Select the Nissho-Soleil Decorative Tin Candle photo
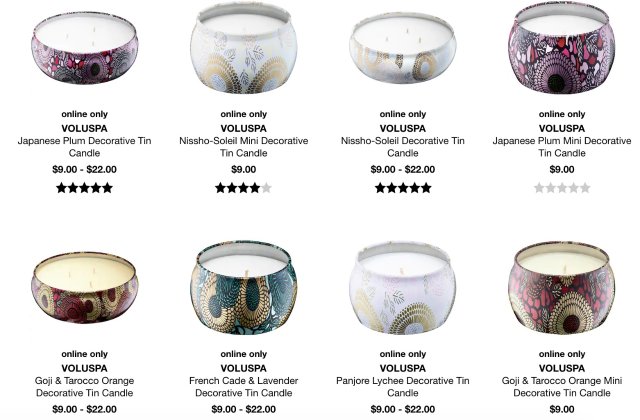Viewport: 640px width, 420px height. (x=403, y=48)
